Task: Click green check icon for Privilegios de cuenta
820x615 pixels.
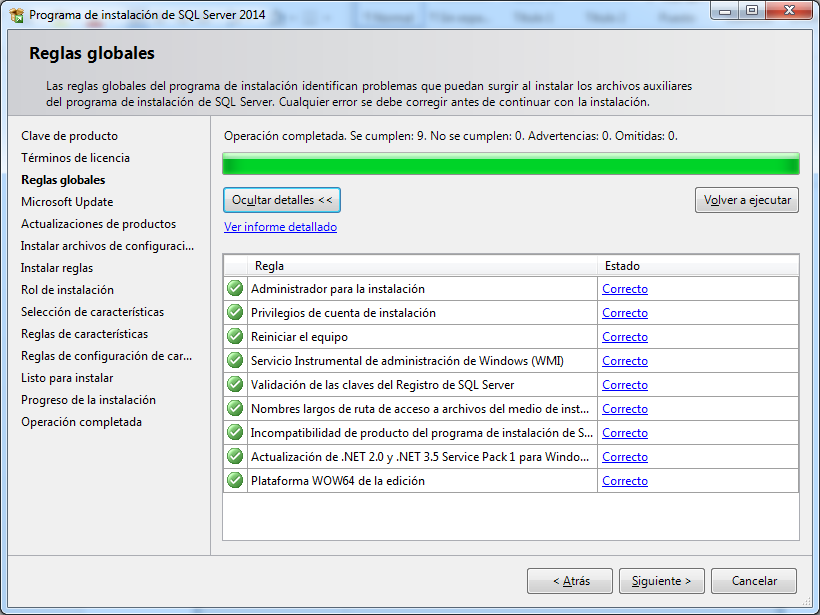Action: click(235, 312)
